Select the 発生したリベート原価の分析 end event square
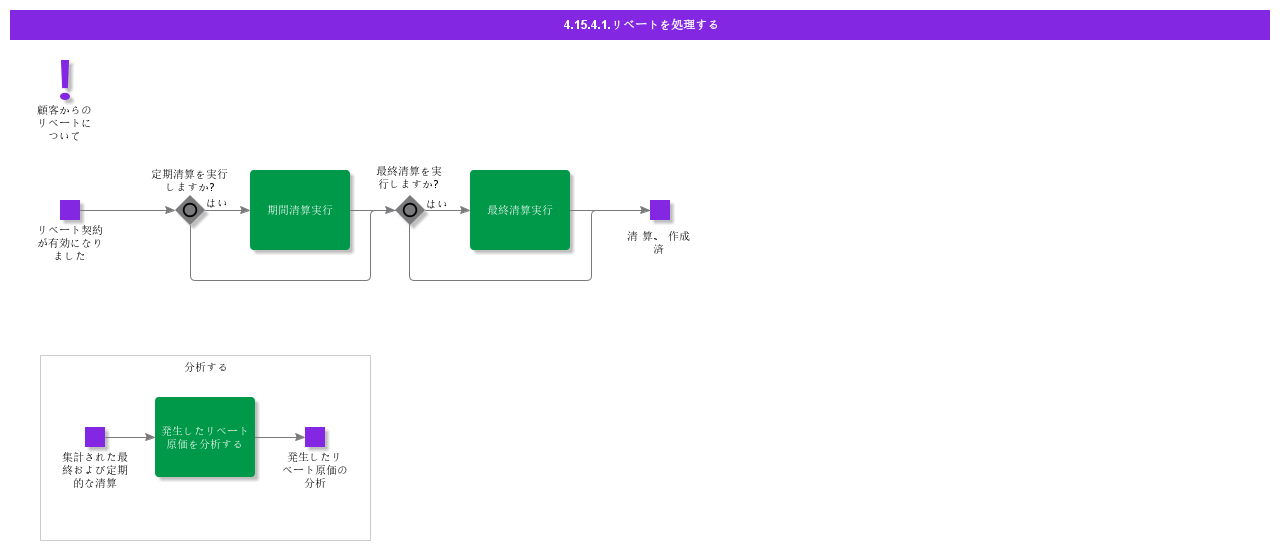1280x550 pixels. point(315,437)
